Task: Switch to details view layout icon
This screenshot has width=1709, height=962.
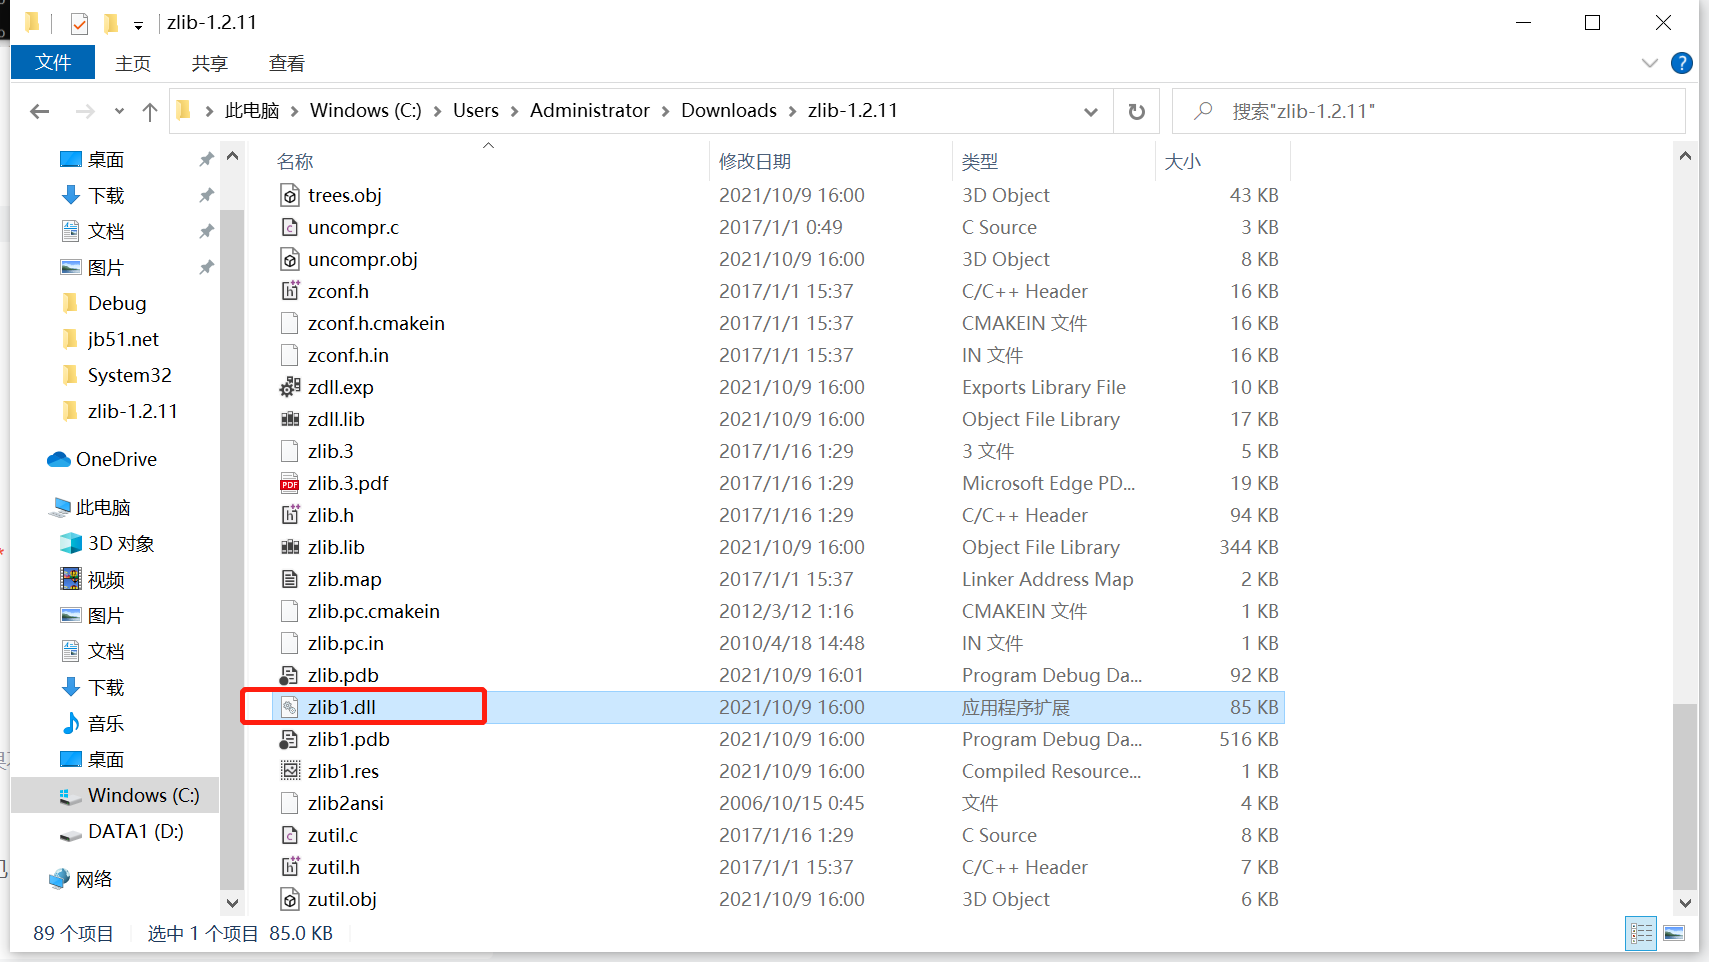Action: (1641, 933)
